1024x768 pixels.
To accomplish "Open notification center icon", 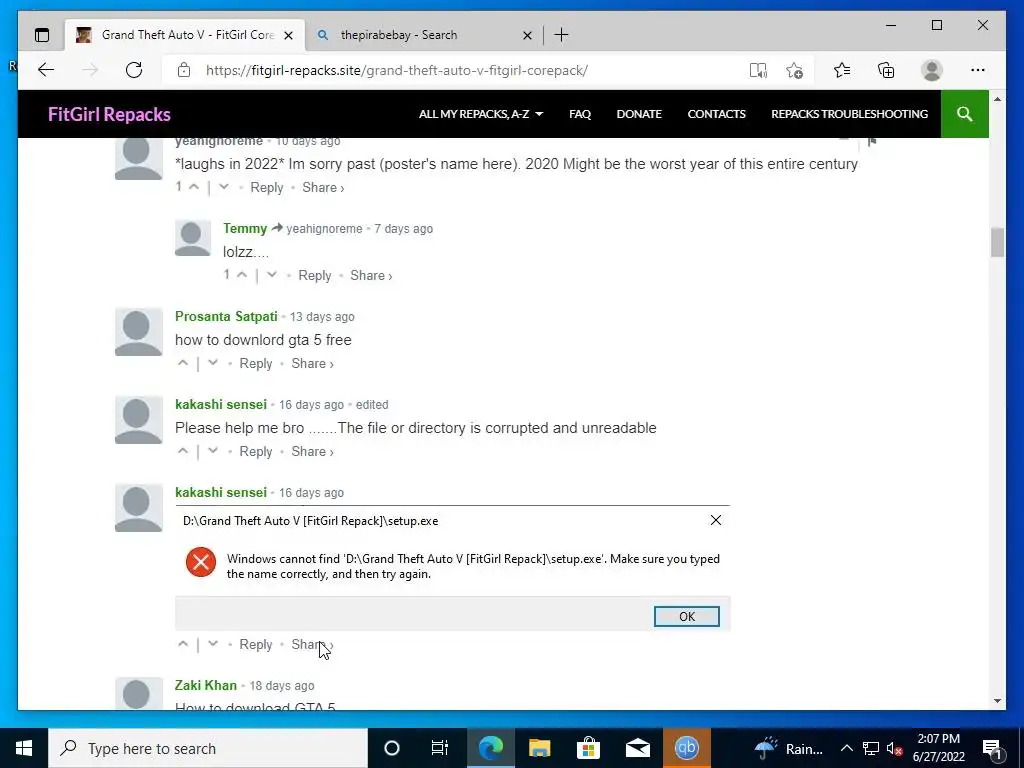I will click(x=991, y=748).
